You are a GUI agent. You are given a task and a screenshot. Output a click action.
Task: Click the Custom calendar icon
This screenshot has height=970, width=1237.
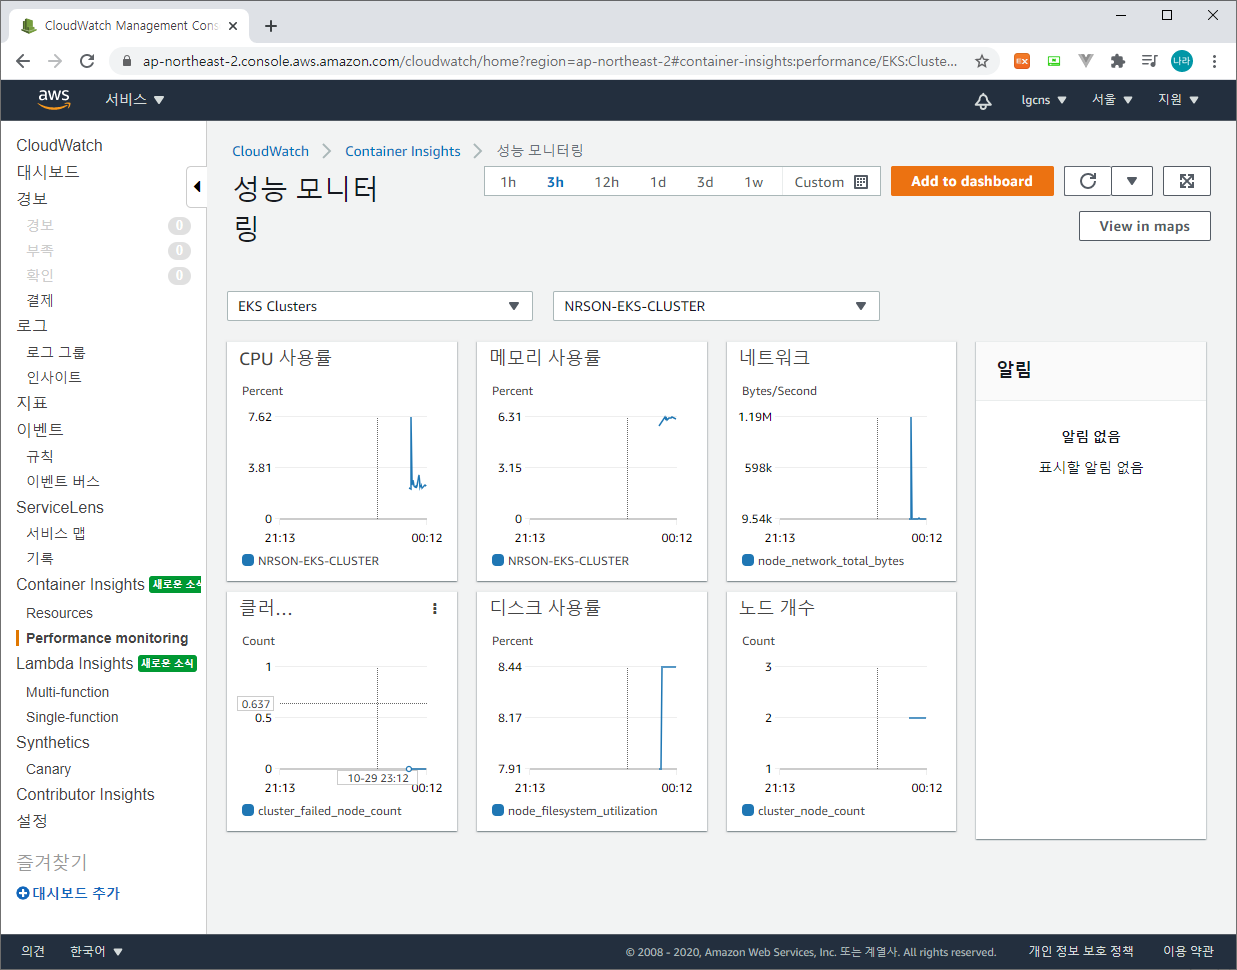(x=861, y=182)
